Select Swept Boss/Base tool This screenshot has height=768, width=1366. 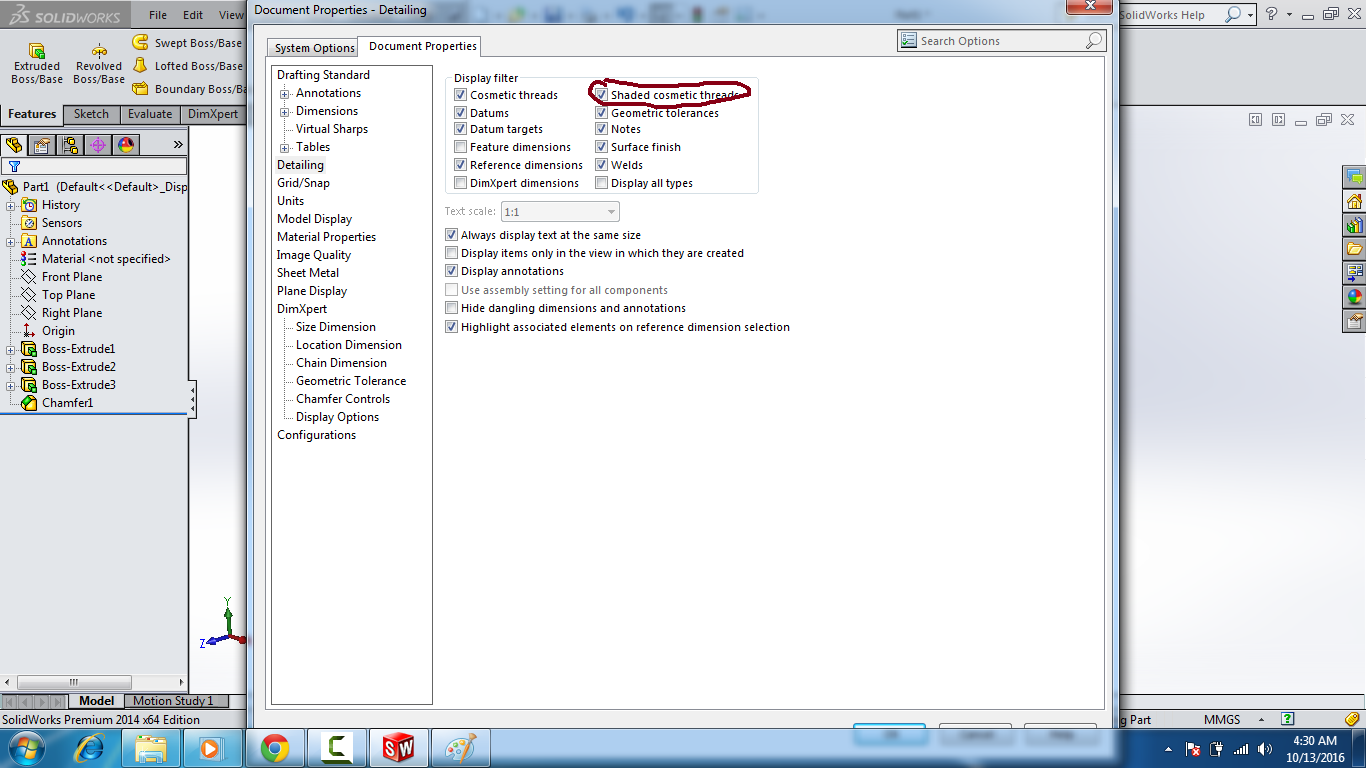(x=187, y=43)
